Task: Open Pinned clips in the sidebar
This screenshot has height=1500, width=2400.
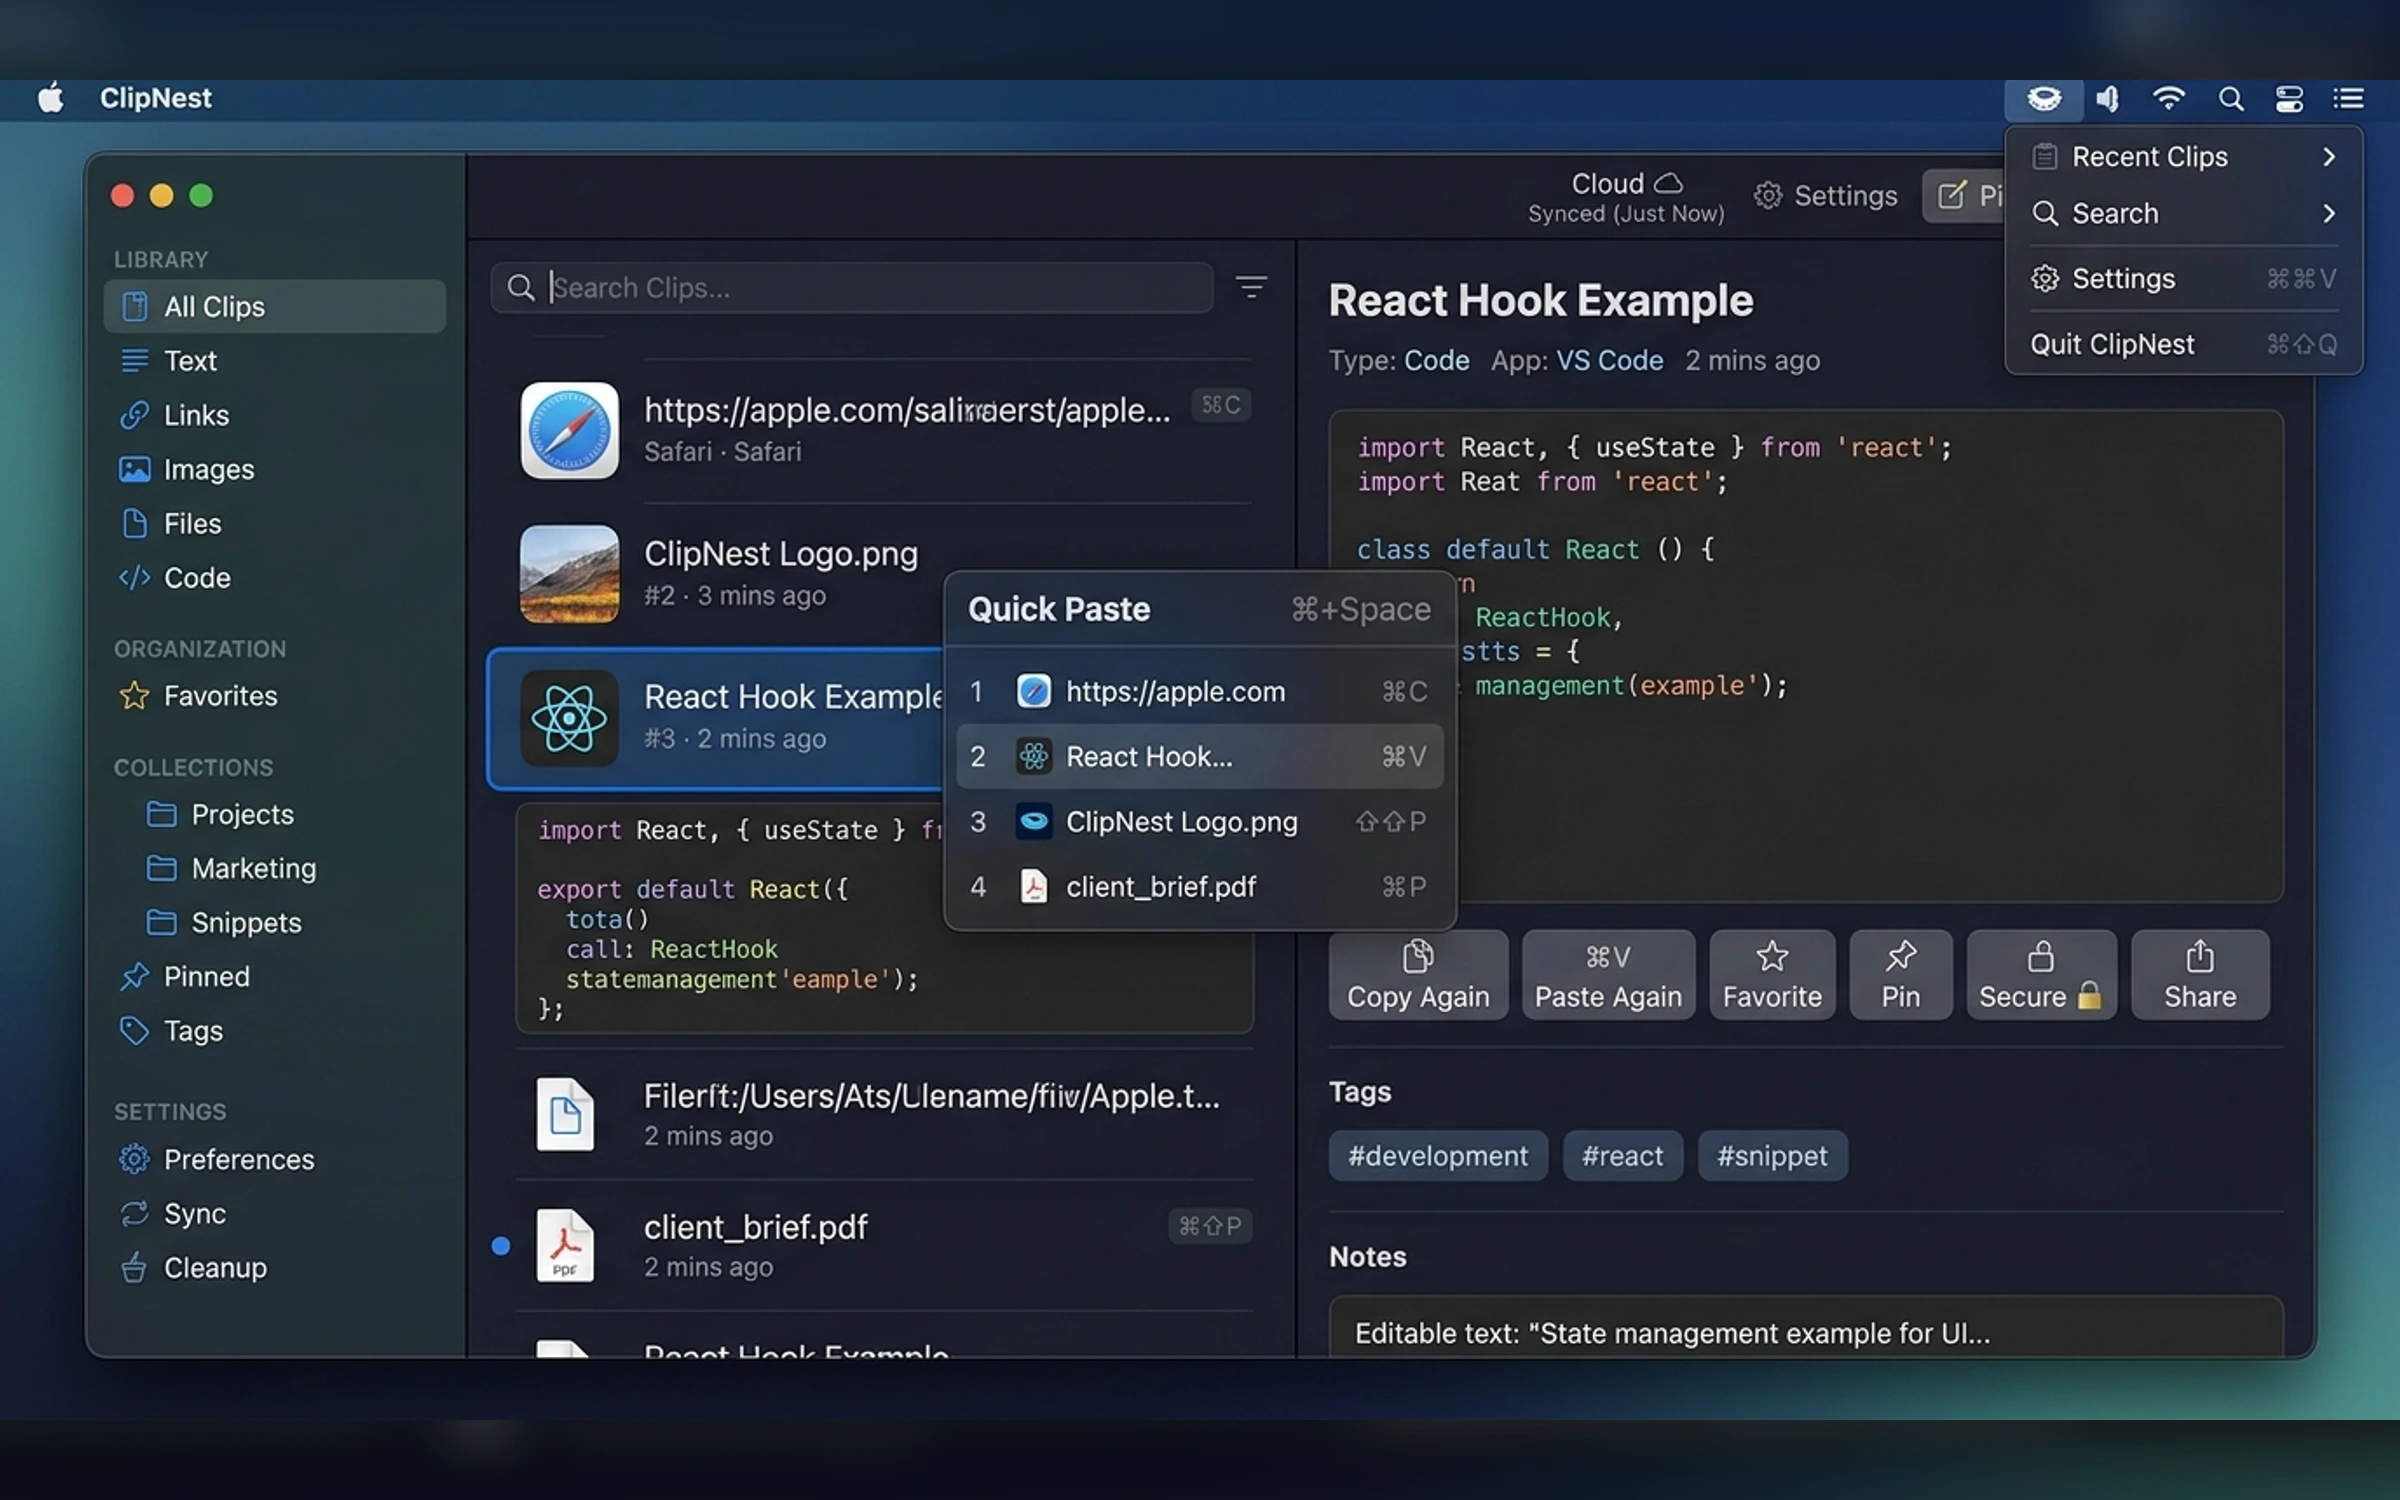Action: (274, 977)
